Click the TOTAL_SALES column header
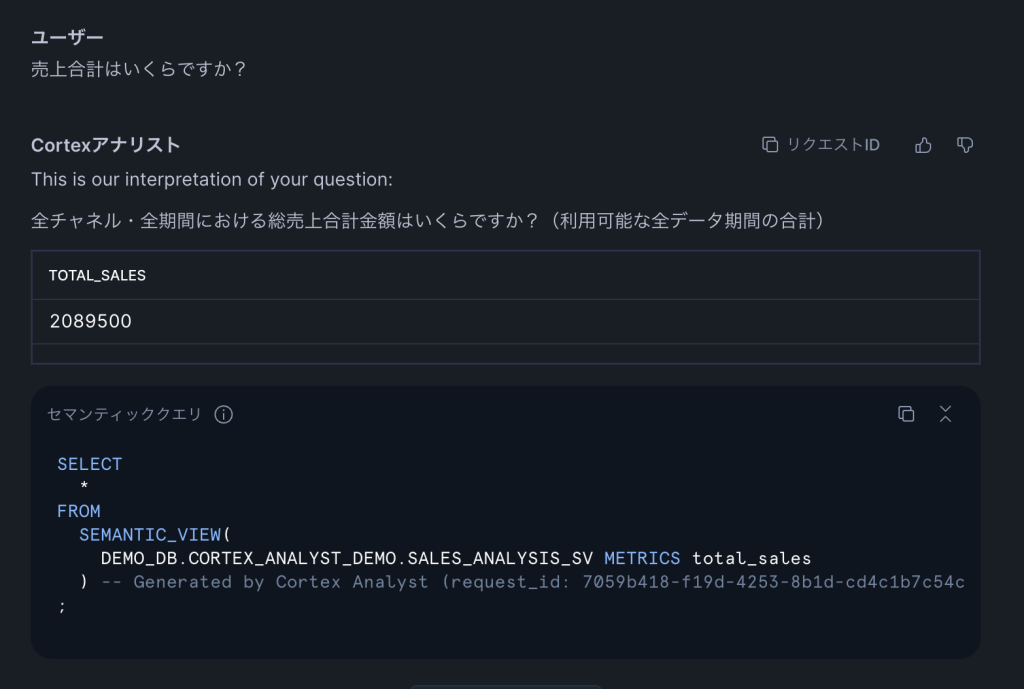Image resolution: width=1024 pixels, height=689 pixels. 97,275
